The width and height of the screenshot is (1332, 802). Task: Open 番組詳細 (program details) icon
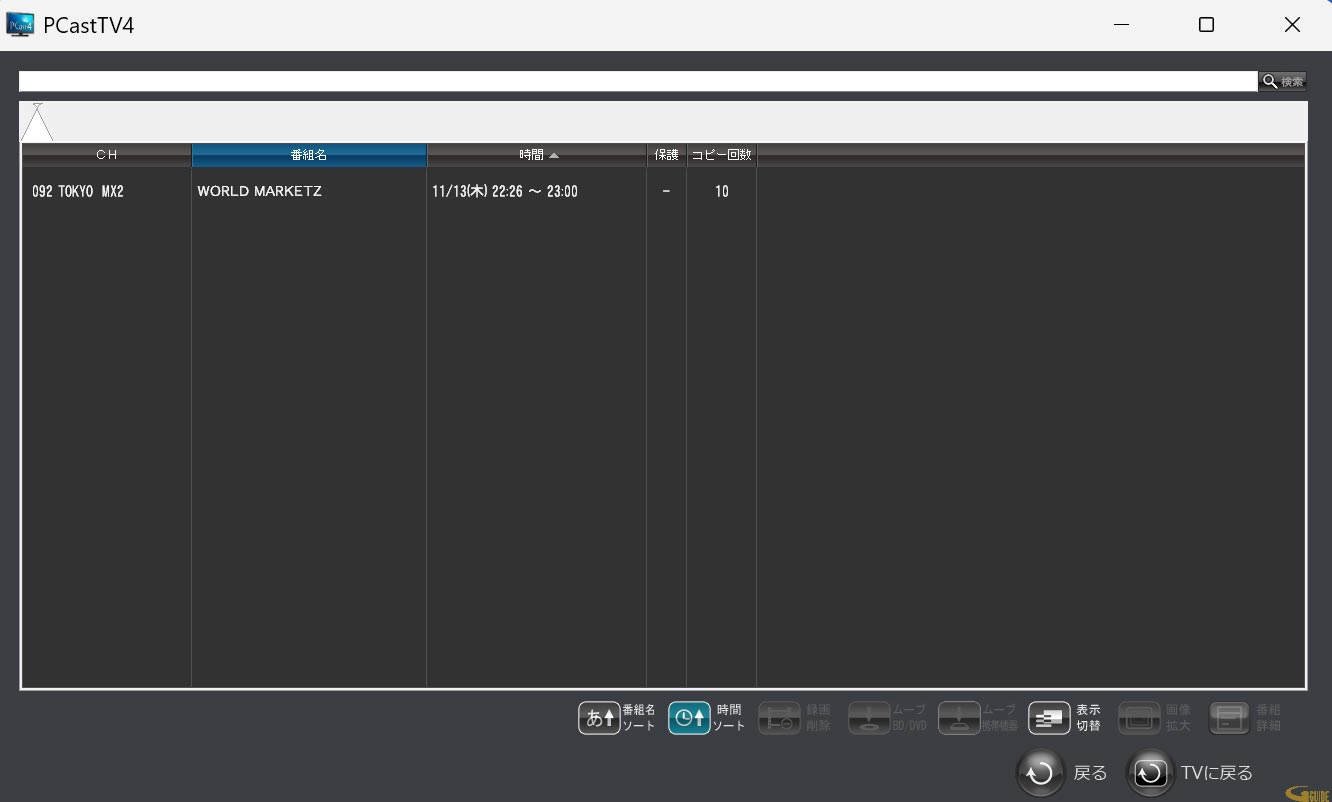click(1229, 718)
